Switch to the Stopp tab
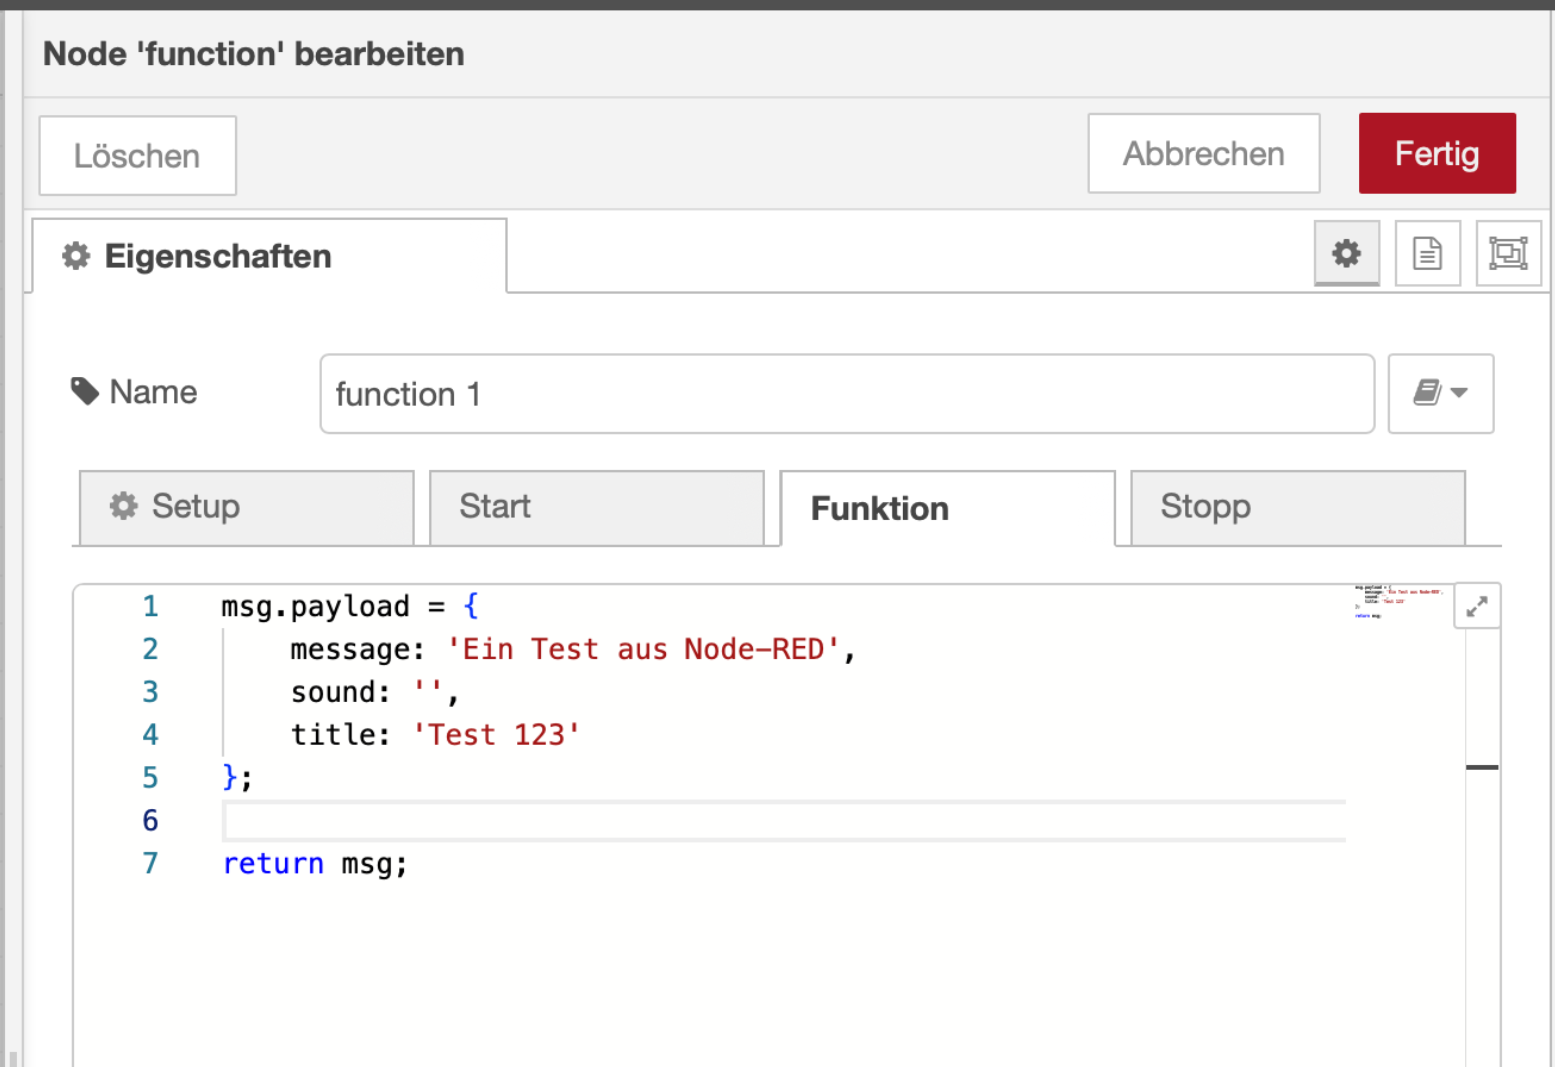1556x1068 pixels. (x=1297, y=507)
